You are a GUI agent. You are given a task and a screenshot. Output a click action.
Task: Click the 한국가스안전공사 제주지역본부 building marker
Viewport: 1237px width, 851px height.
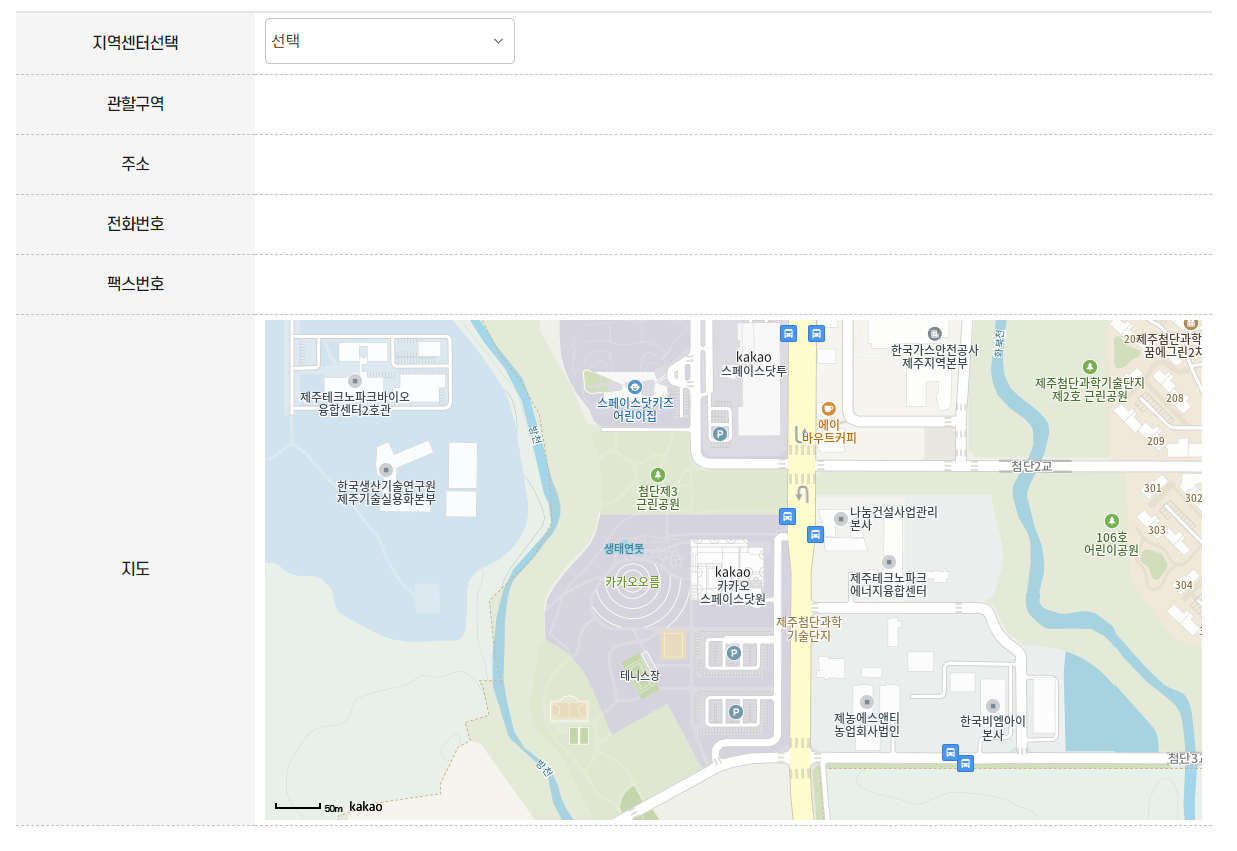pyautogui.click(x=934, y=333)
